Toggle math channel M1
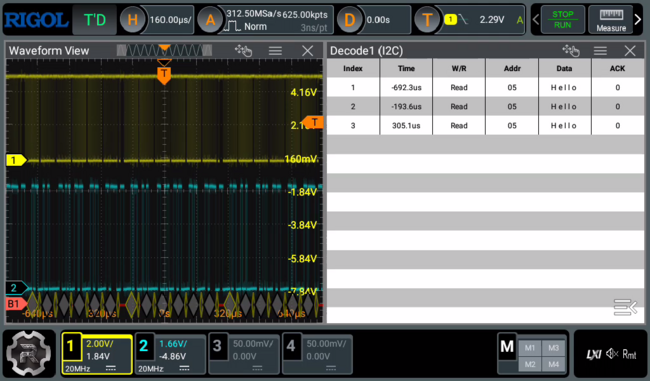Image resolution: width=650 pixels, height=381 pixels. [x=529, y=348]
